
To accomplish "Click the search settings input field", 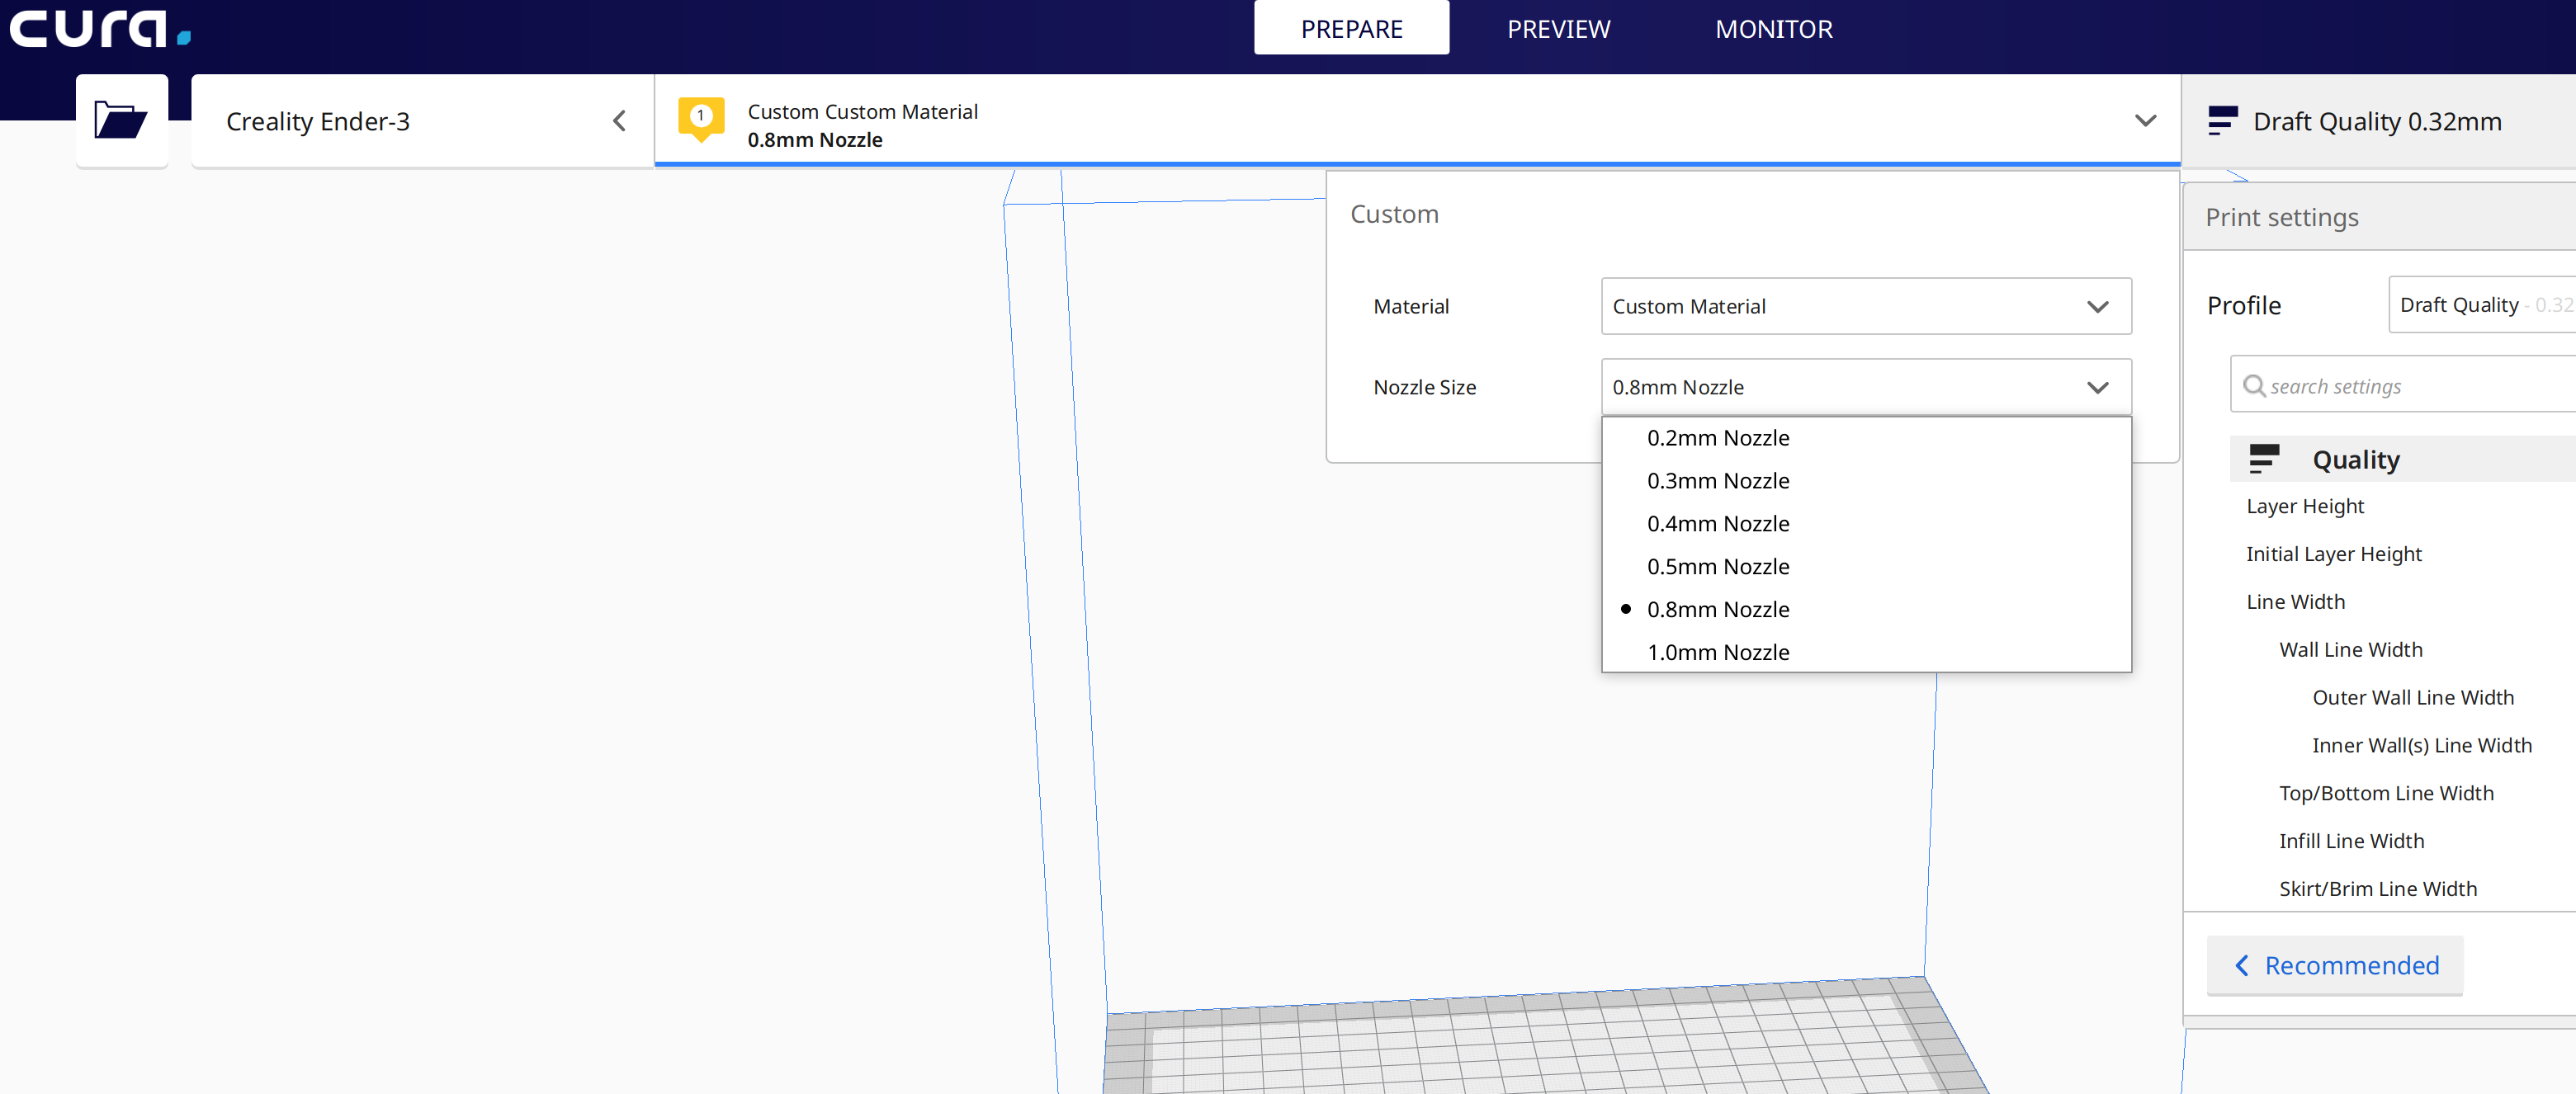I will (x=2400, y=385).
